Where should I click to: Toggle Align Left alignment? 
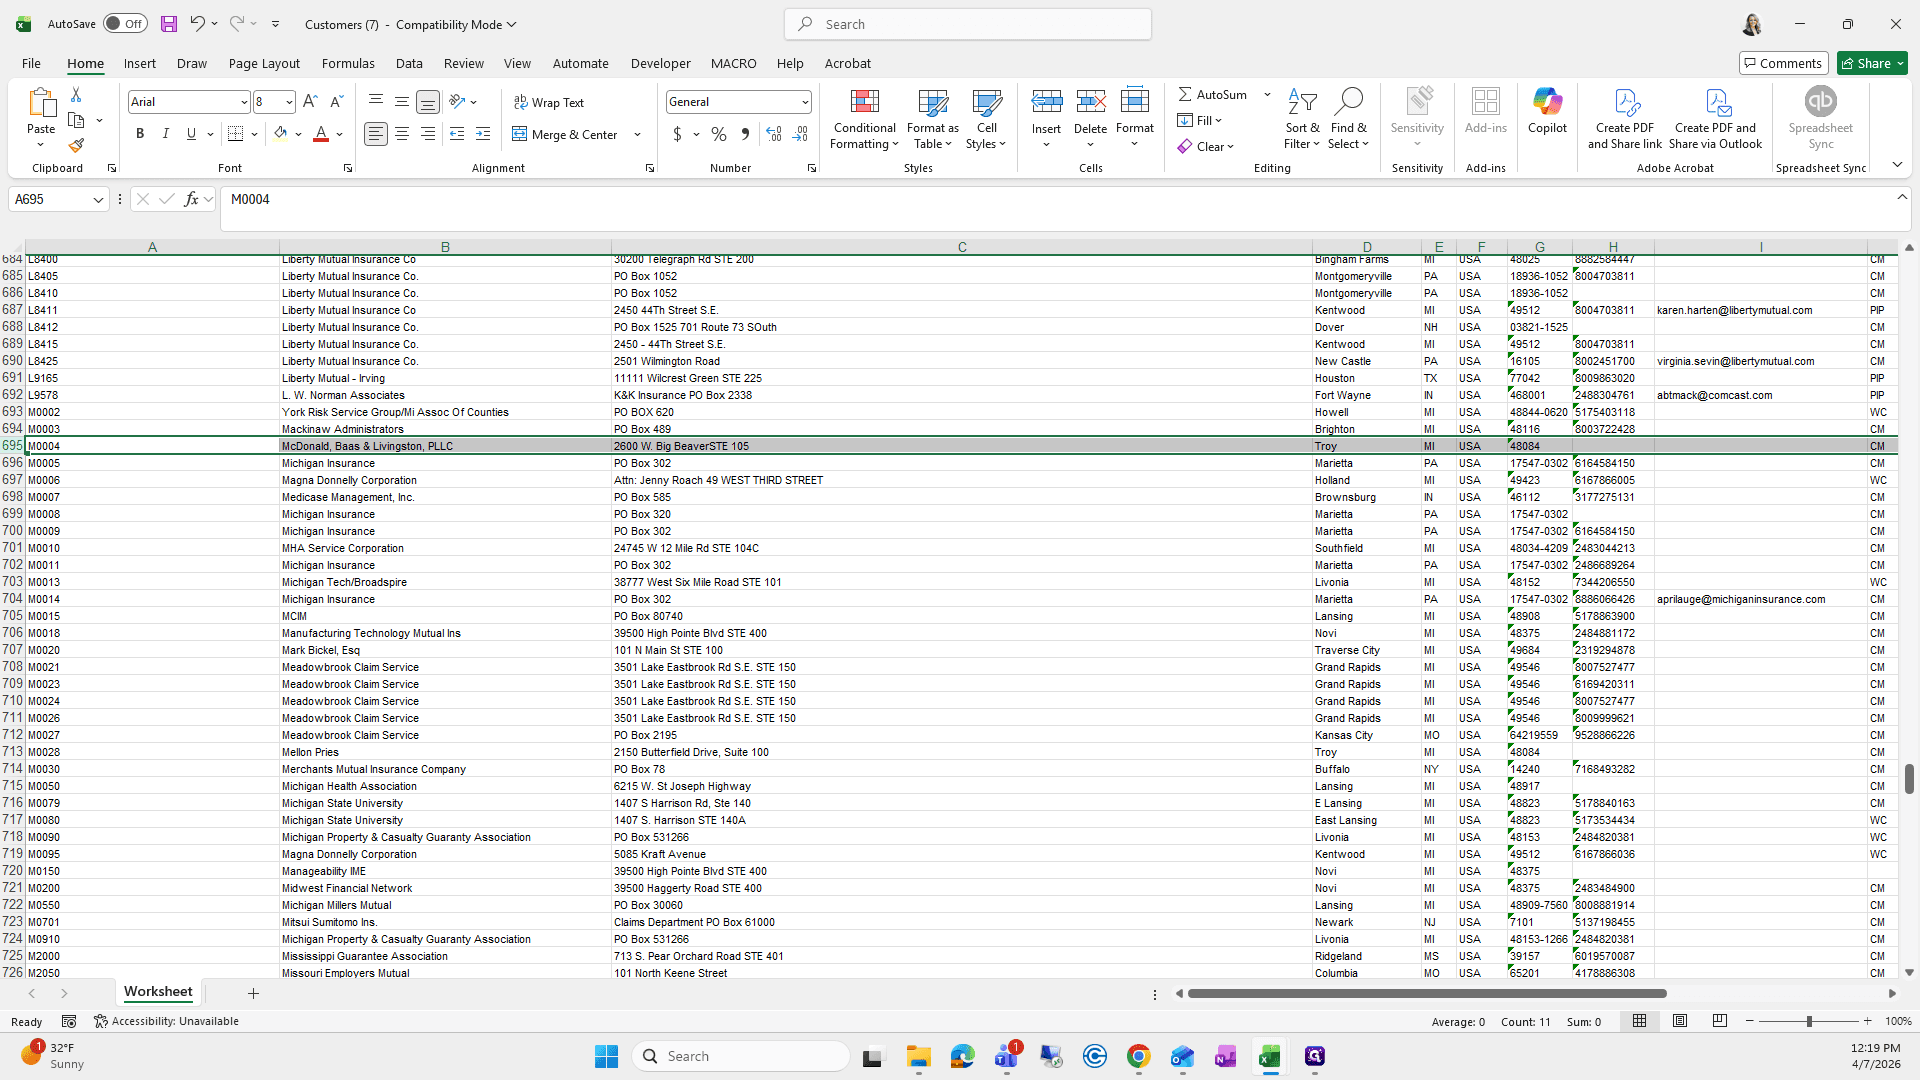[376, 134]
